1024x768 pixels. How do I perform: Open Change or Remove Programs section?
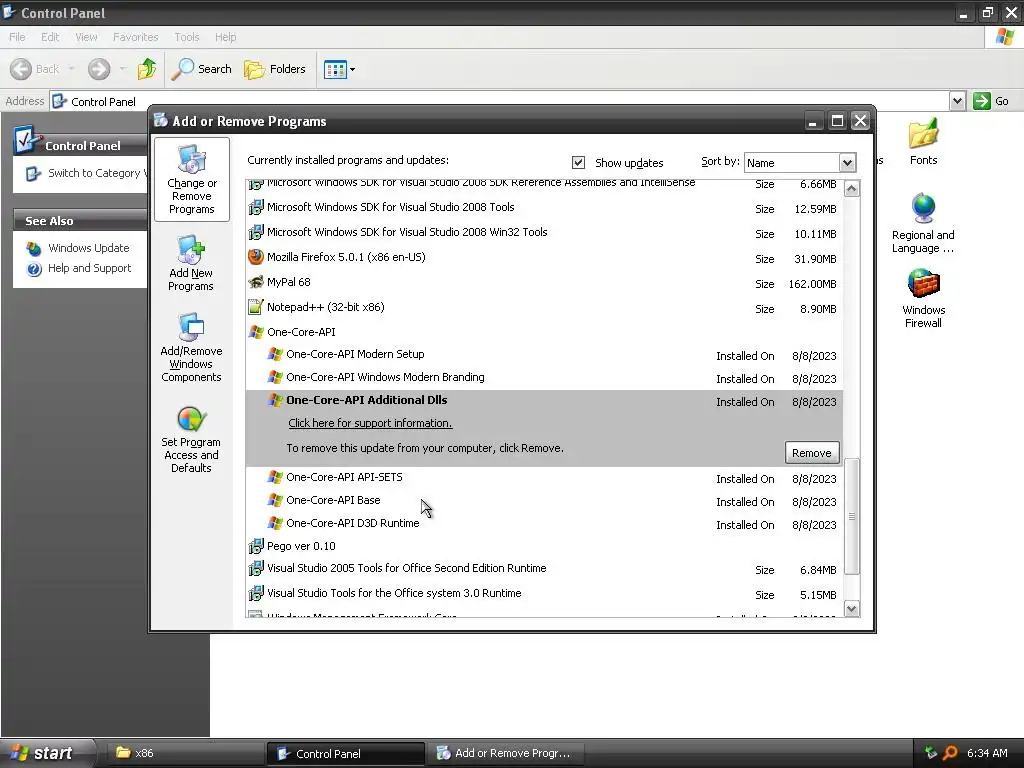click(191, 180)
